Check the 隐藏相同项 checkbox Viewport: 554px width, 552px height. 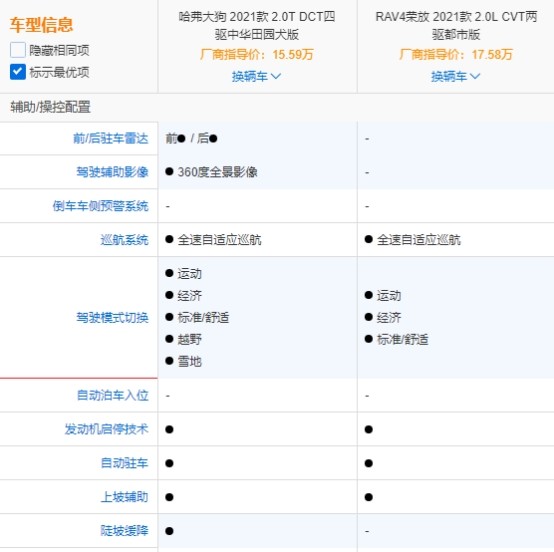18,50
